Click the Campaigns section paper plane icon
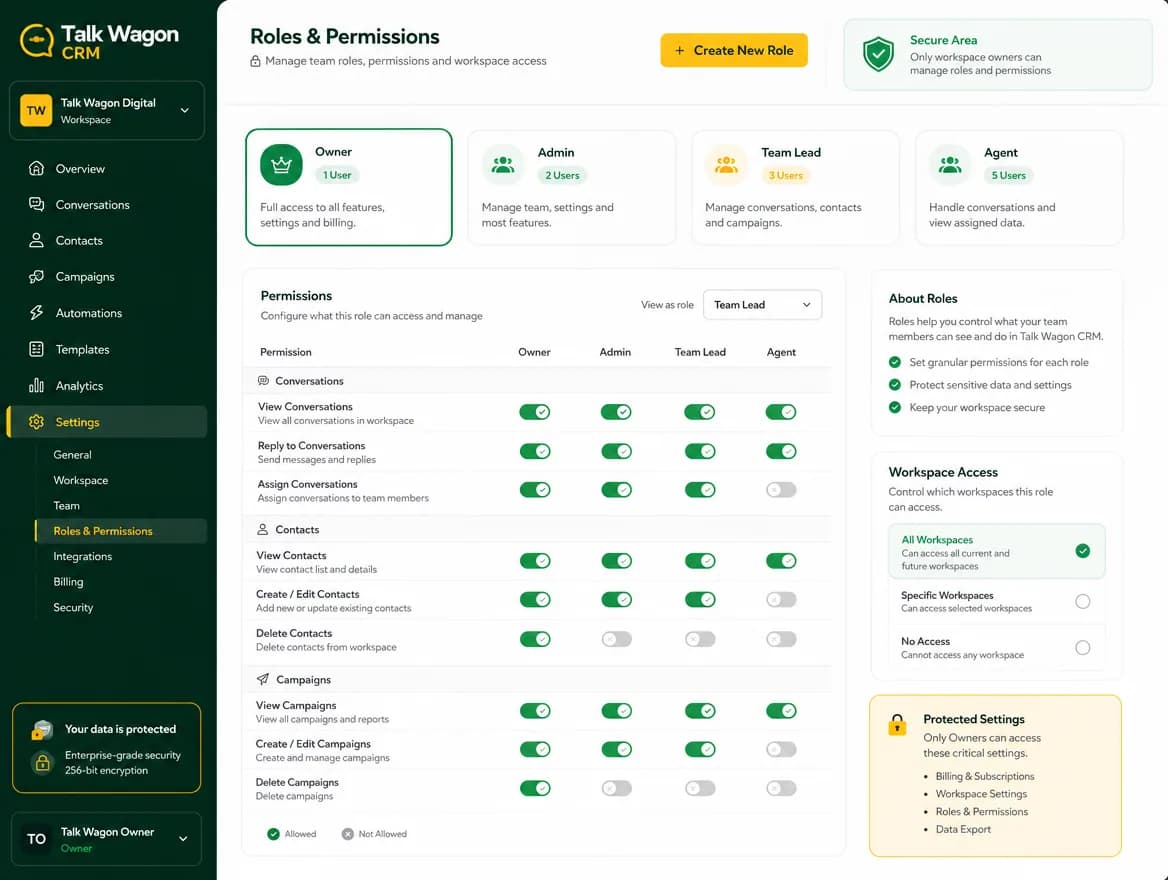The height and width of the screenshot is (880, 1168). 263,680
